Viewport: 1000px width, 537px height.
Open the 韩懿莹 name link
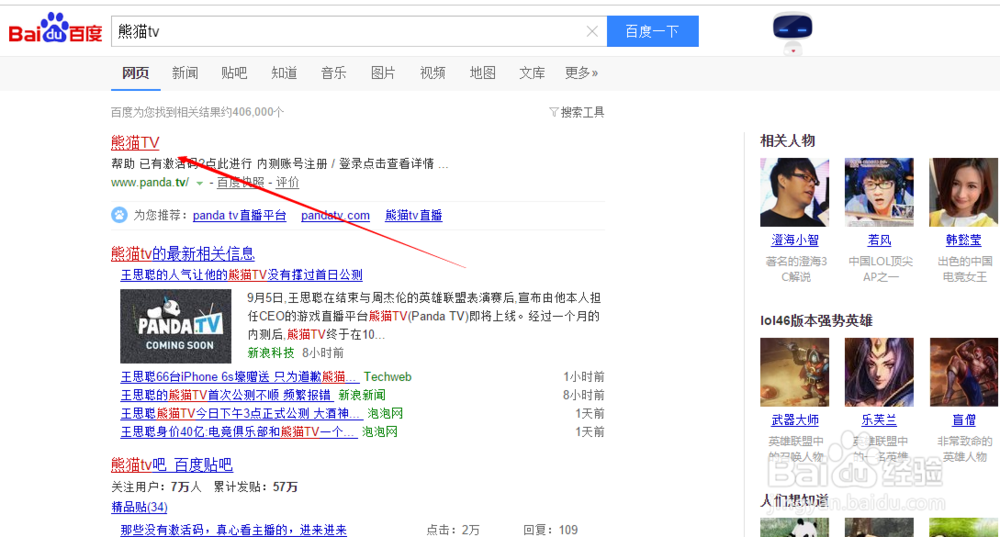pyautogui.click(x=964, y=240)
